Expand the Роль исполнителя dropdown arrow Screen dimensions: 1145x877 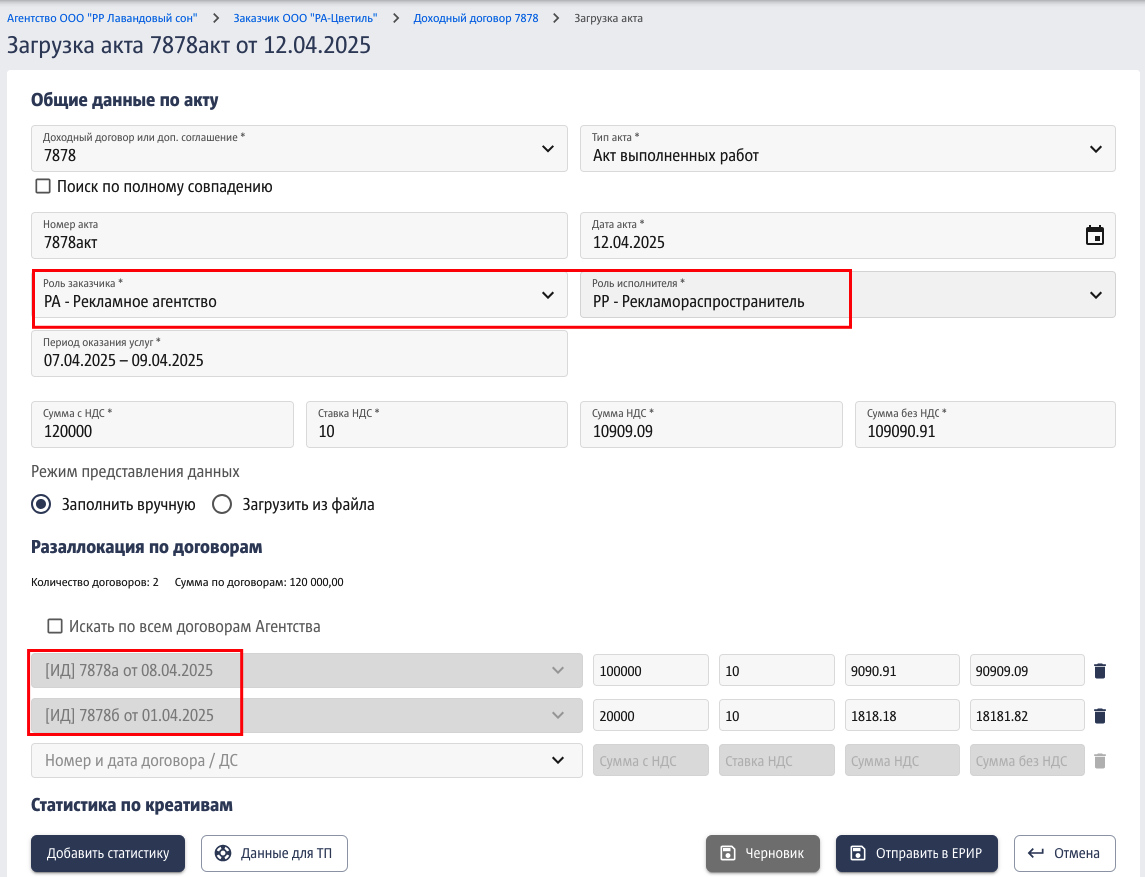pos(1095,295)
